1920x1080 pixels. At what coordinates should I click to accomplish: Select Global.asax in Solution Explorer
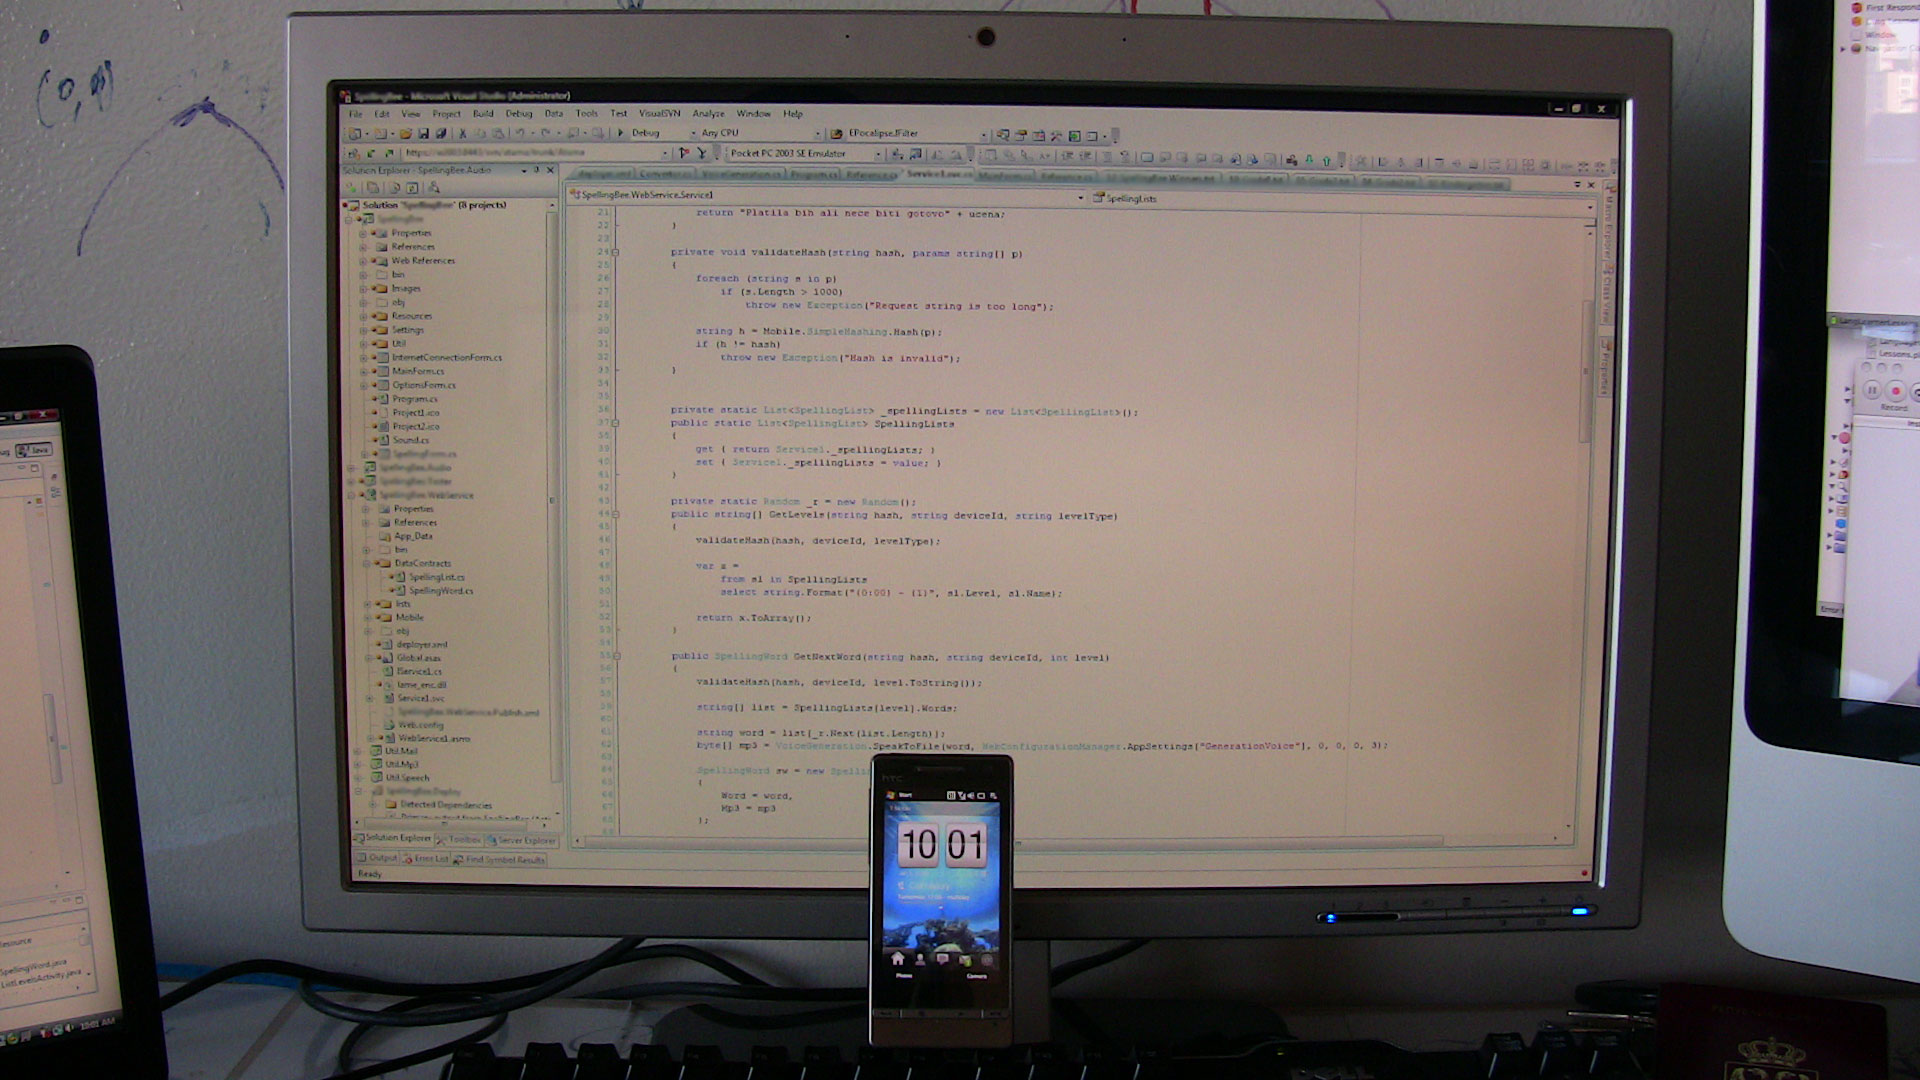418,658
